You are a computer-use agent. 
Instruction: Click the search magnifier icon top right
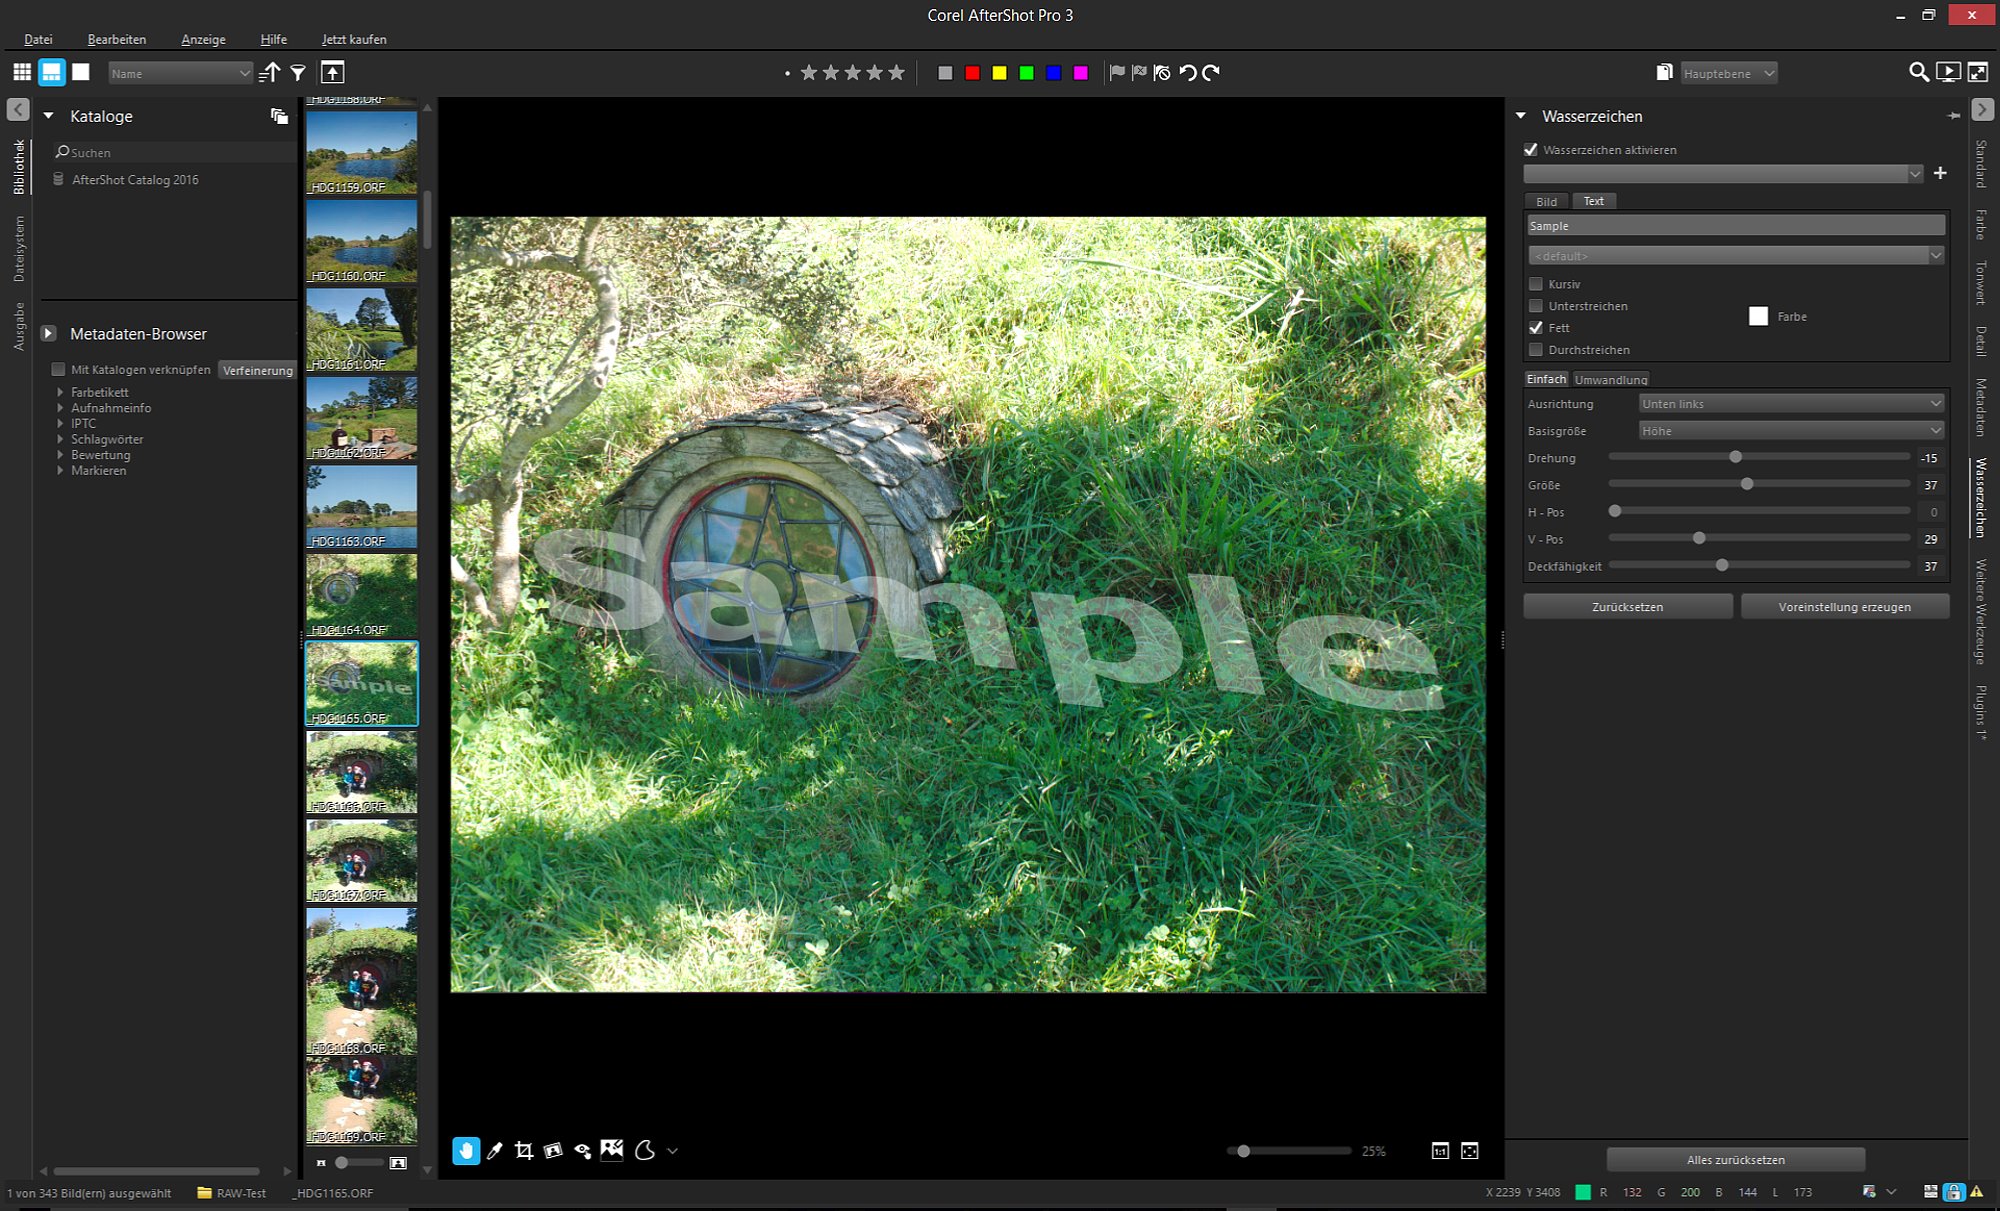click(1918, 72)
